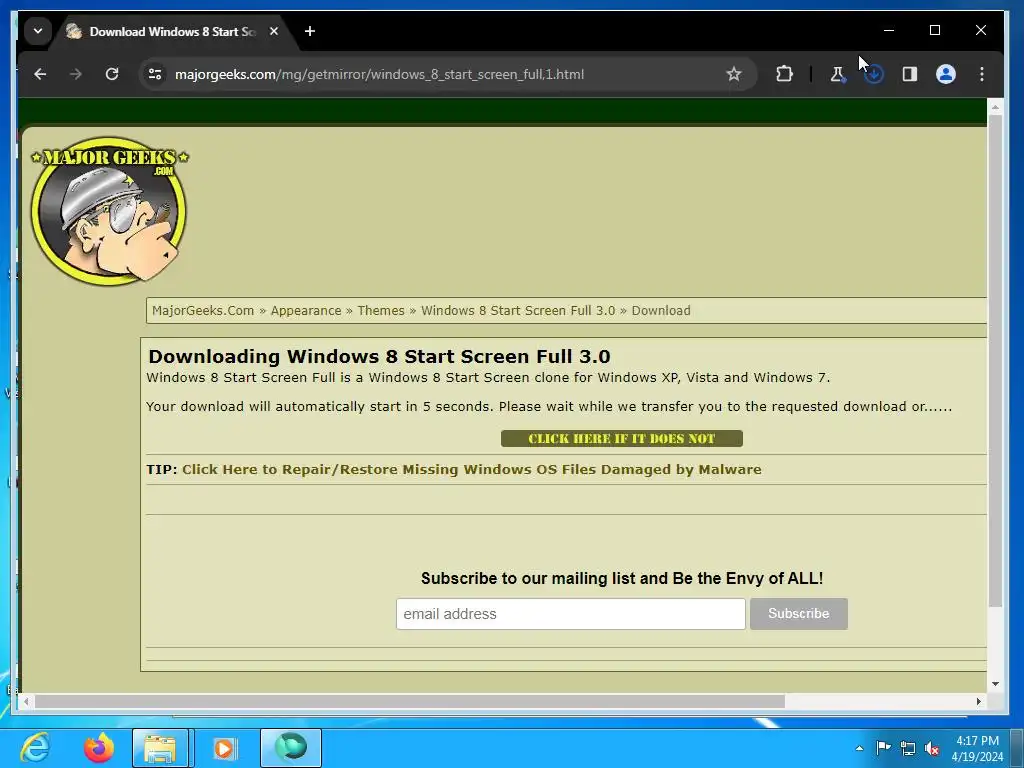Click the vertical scrollbar thumb
This screenshot has width=1024, height=768.
(x=995, y=361)
